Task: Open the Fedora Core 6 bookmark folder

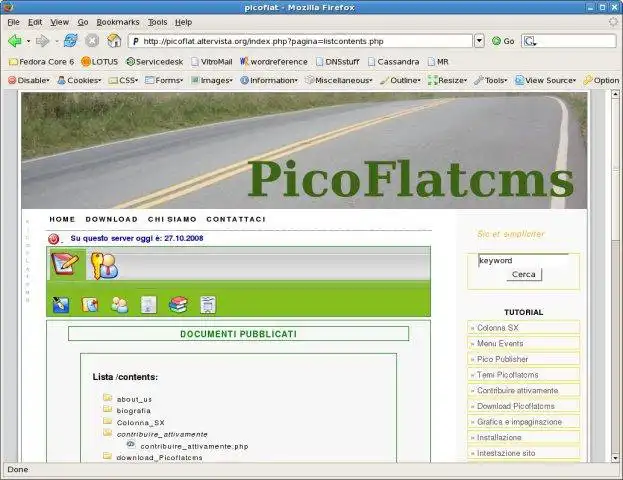Action: [x=41, y=62]
